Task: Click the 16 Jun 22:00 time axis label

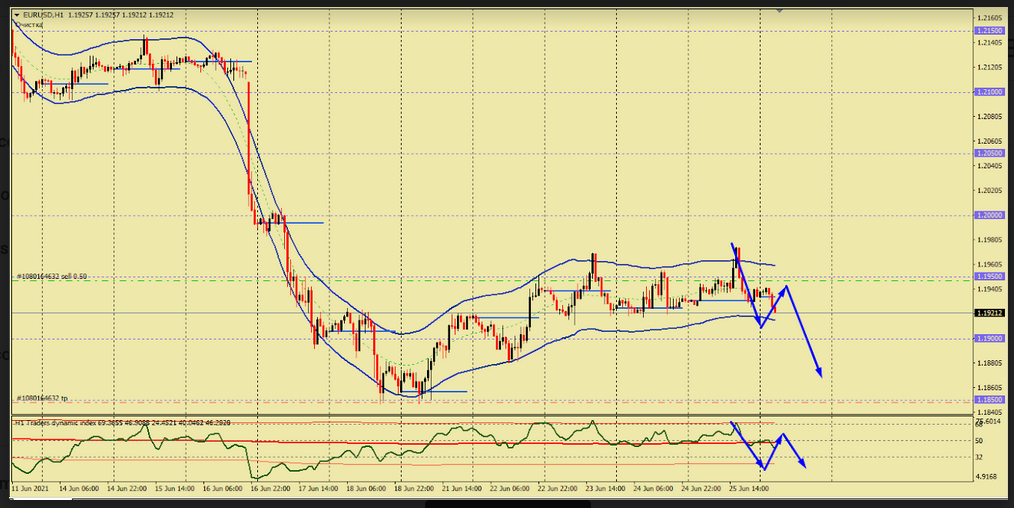Action: pos(269,489)
